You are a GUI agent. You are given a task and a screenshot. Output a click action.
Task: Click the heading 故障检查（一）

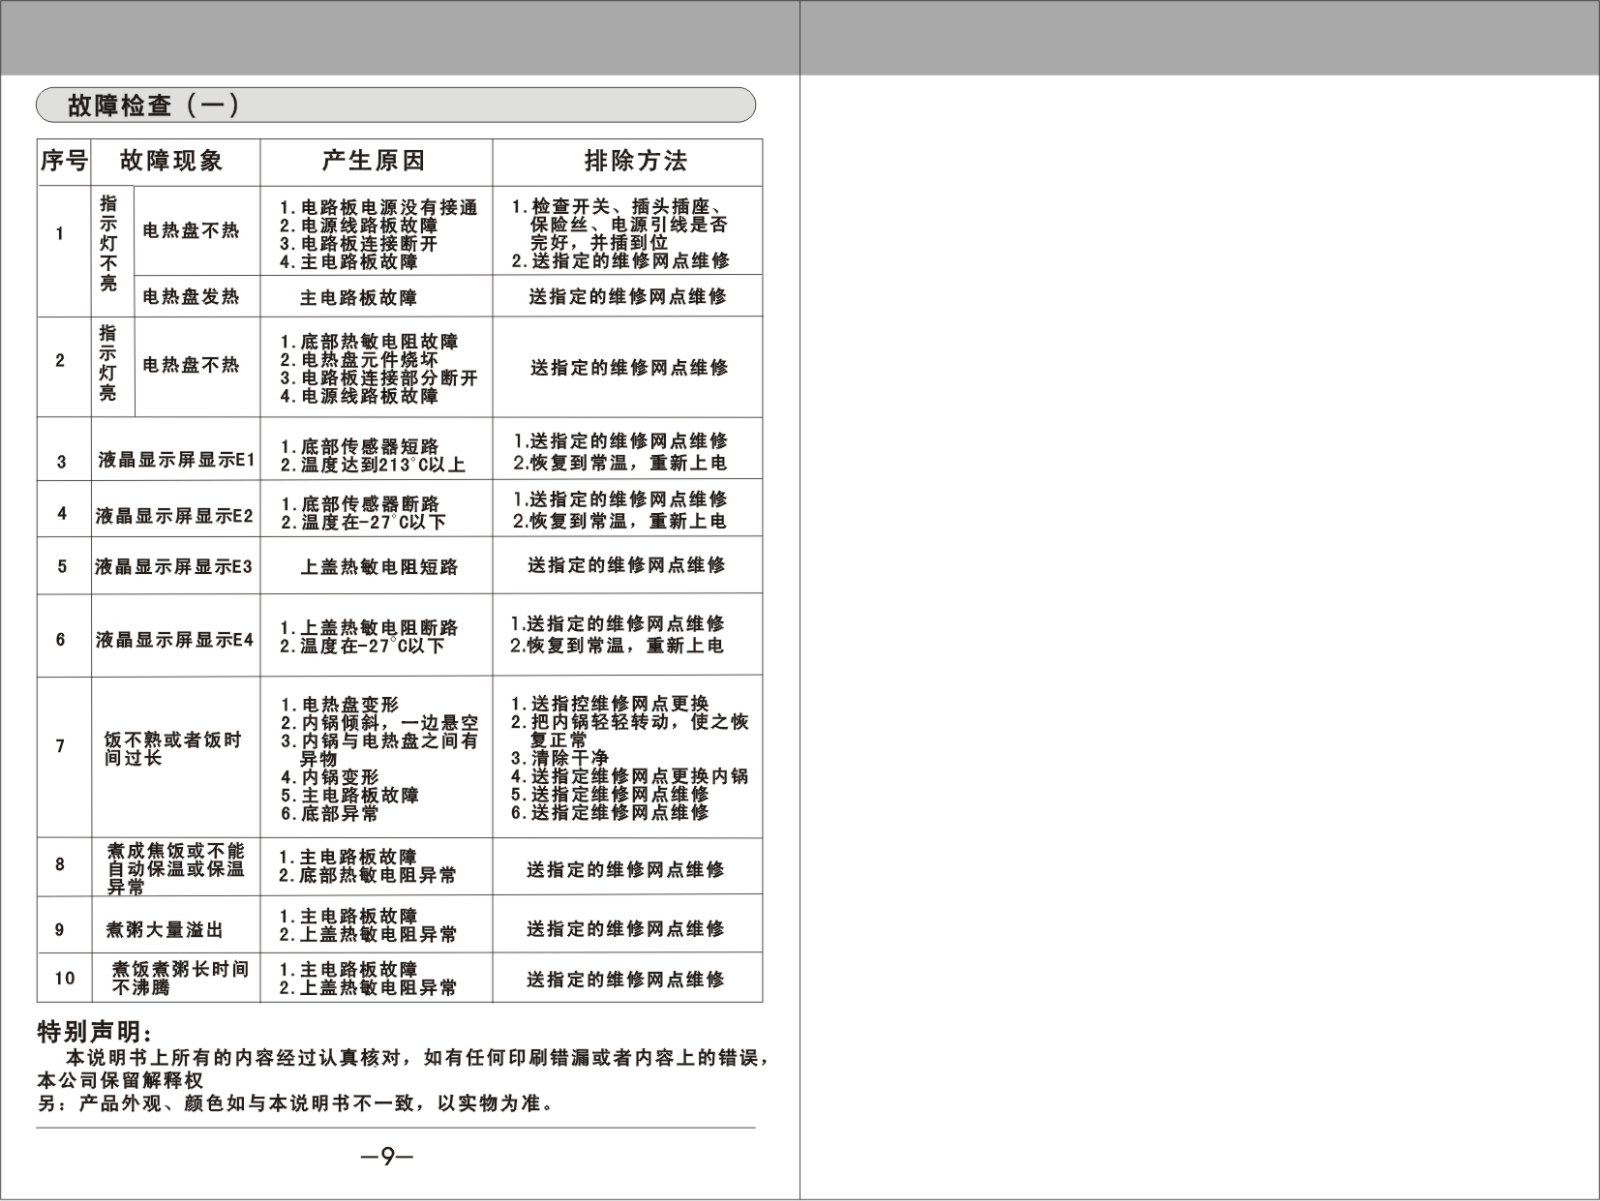click(x=154, y=105)
